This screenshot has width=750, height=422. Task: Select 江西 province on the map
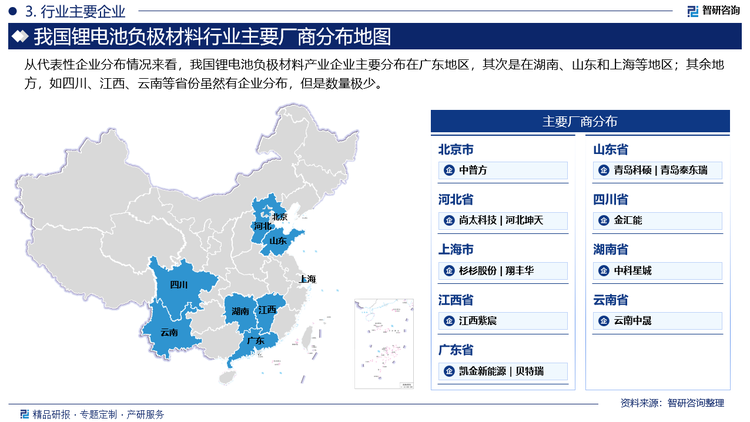[x=267, y=310]
